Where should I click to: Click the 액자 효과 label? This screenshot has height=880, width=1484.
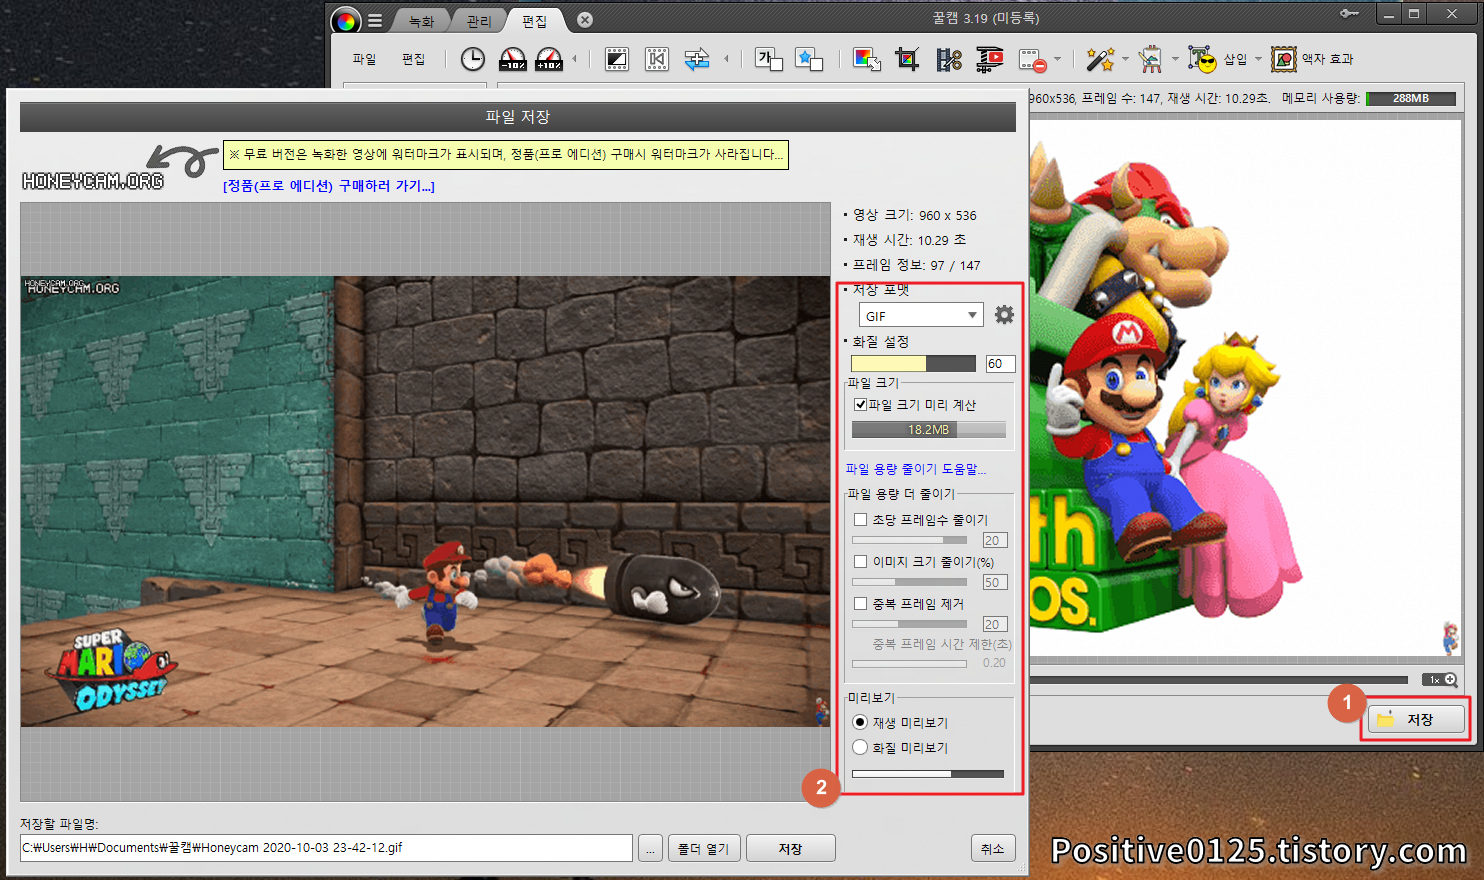(1327, 59)
